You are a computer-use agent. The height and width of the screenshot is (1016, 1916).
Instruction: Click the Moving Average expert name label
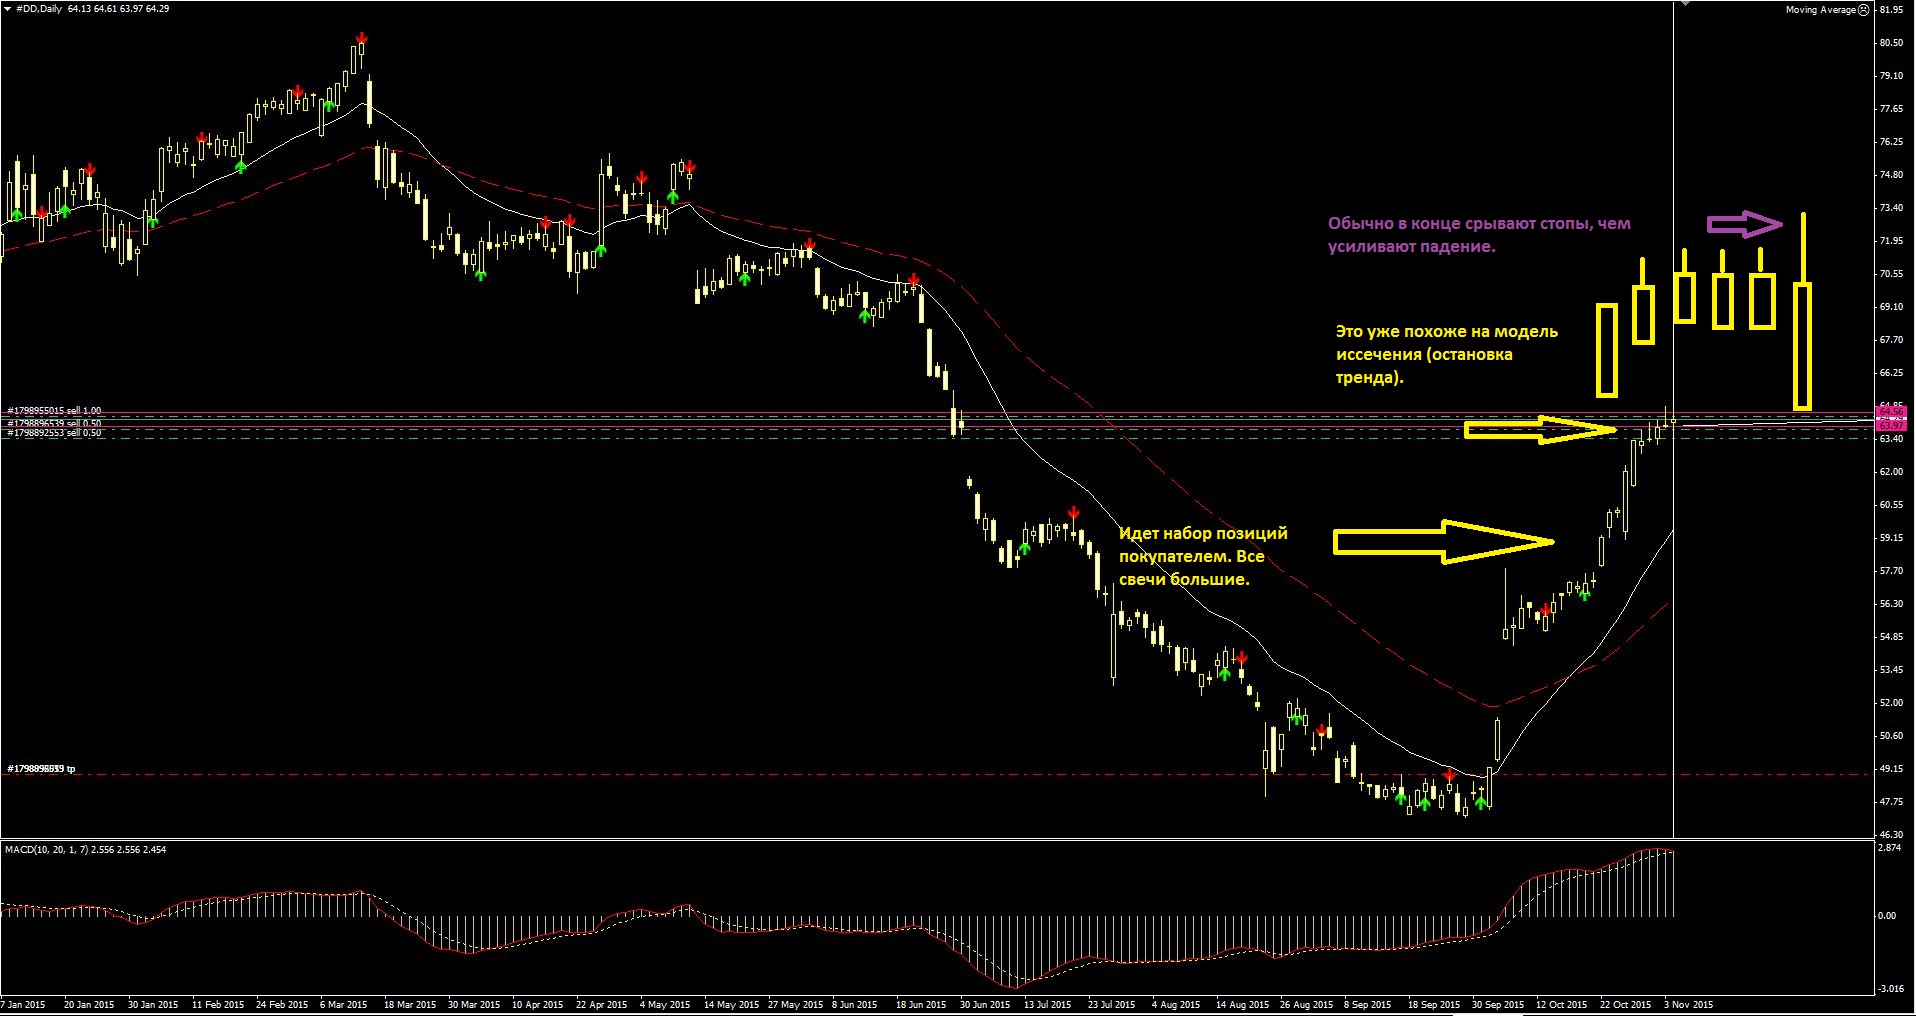[x=1821, y=9]
